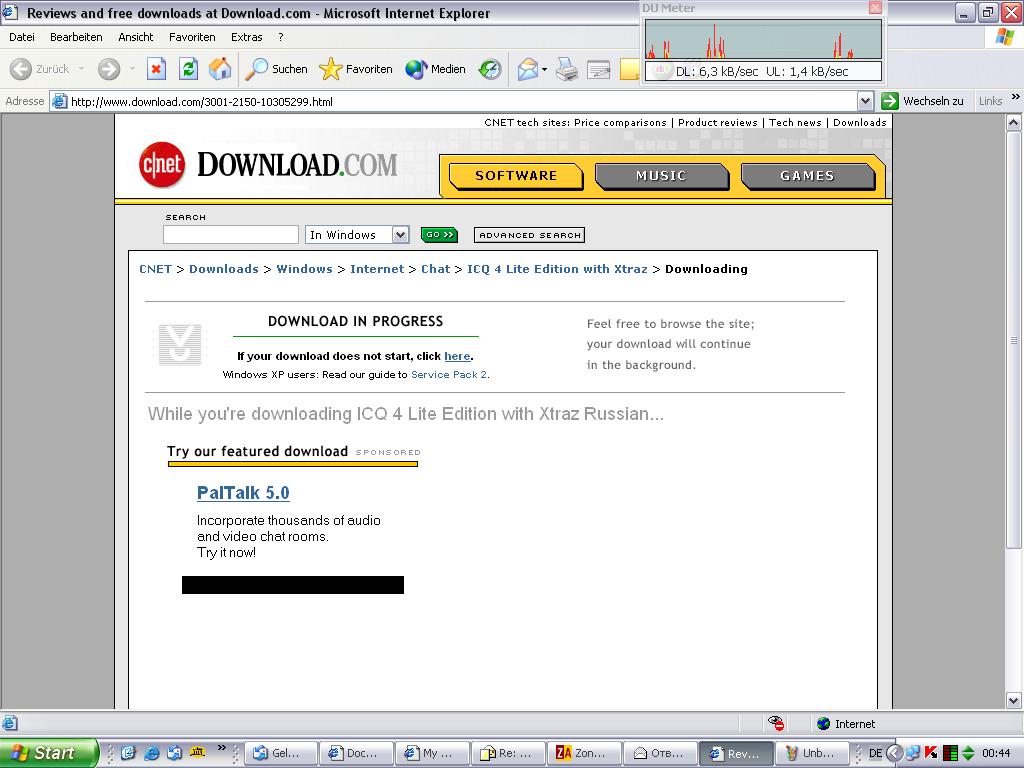Open Product reviews CNET link

(718, 123)
